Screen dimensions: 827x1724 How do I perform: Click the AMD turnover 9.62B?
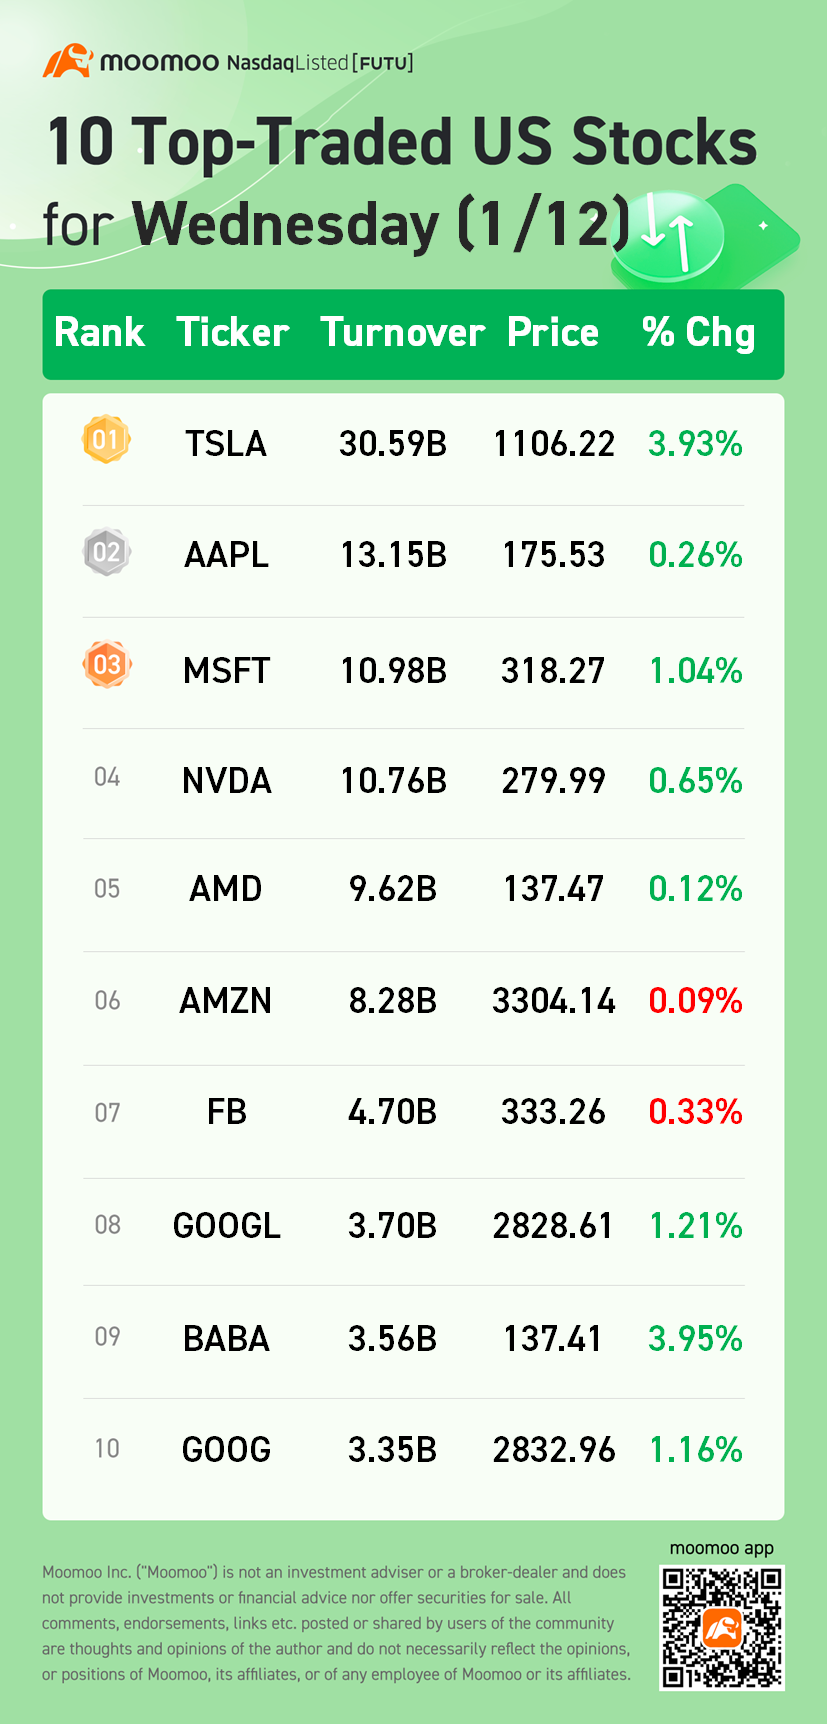[x=392, y=888]
